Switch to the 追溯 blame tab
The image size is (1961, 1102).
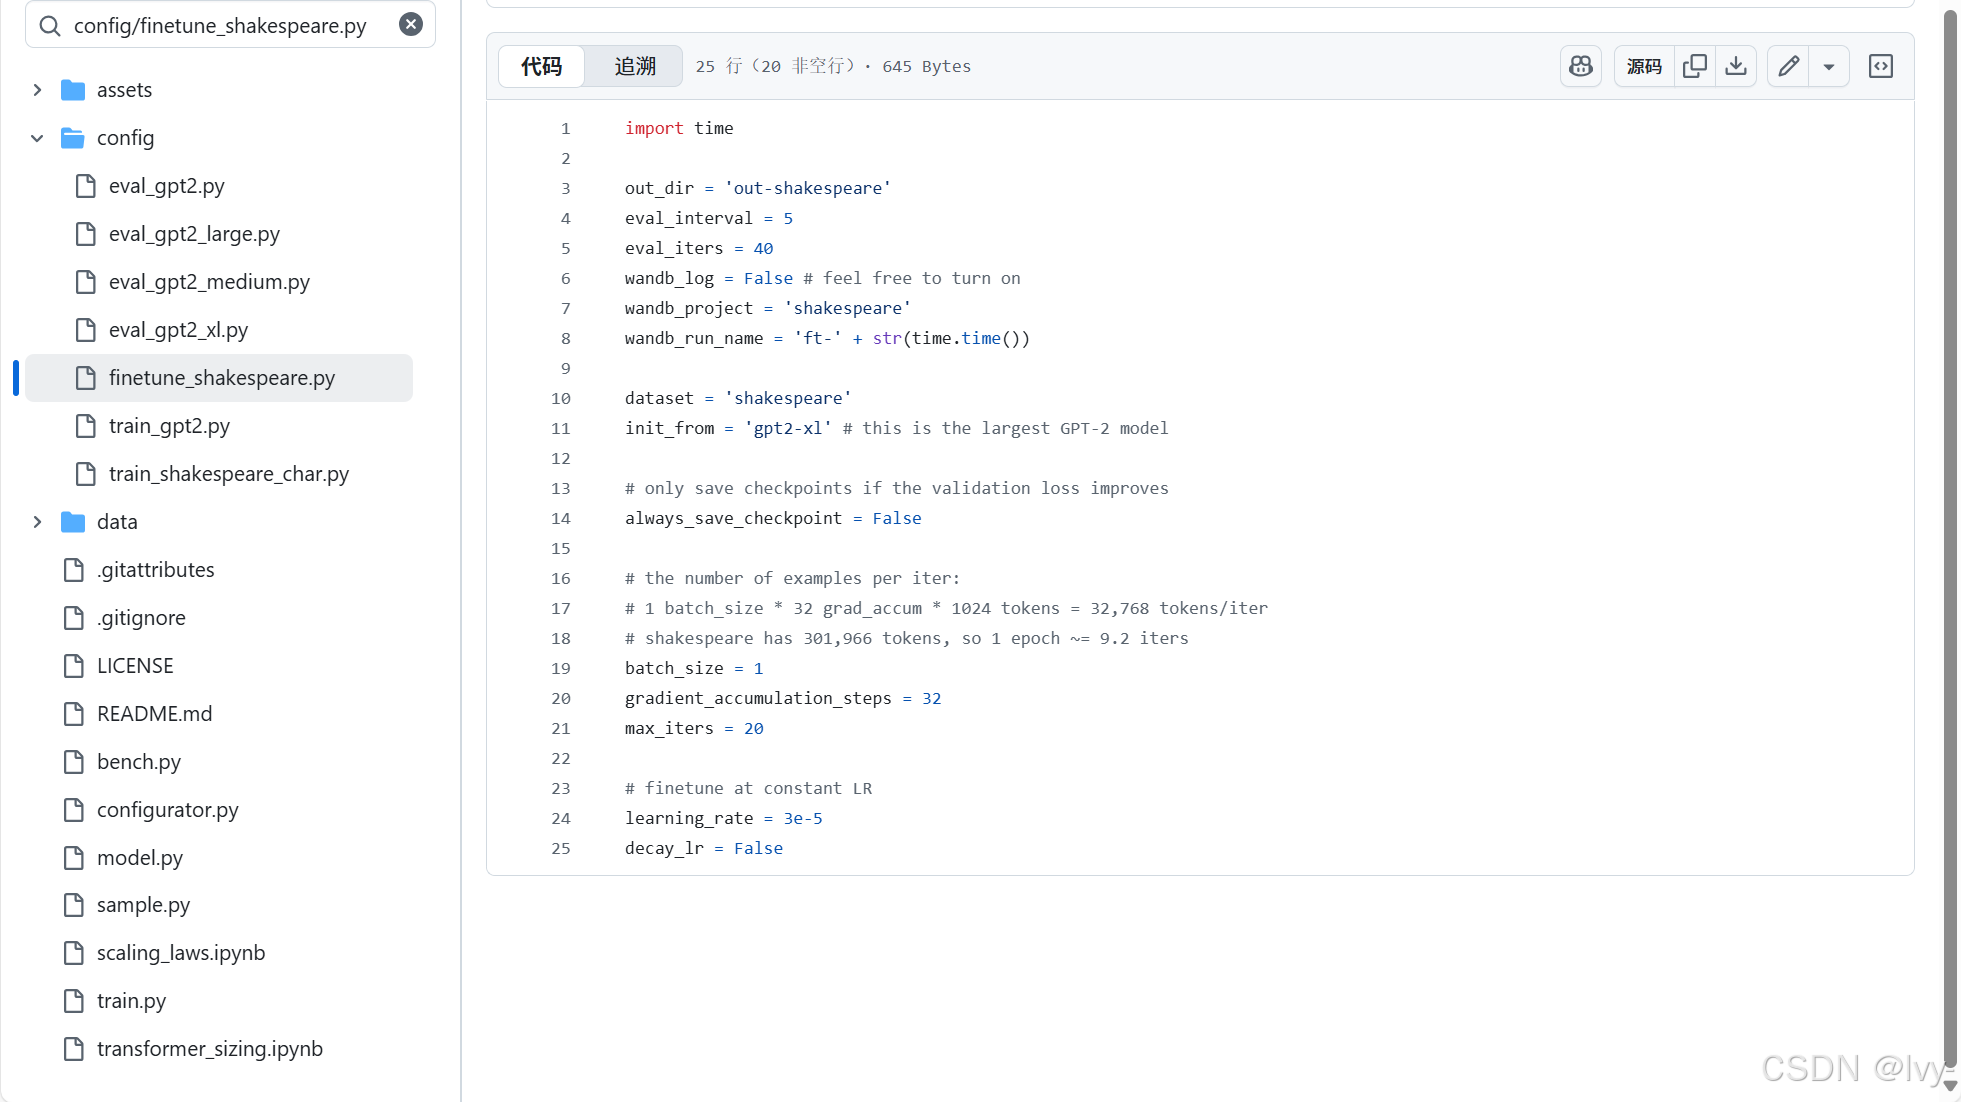[x=635, y=66]
